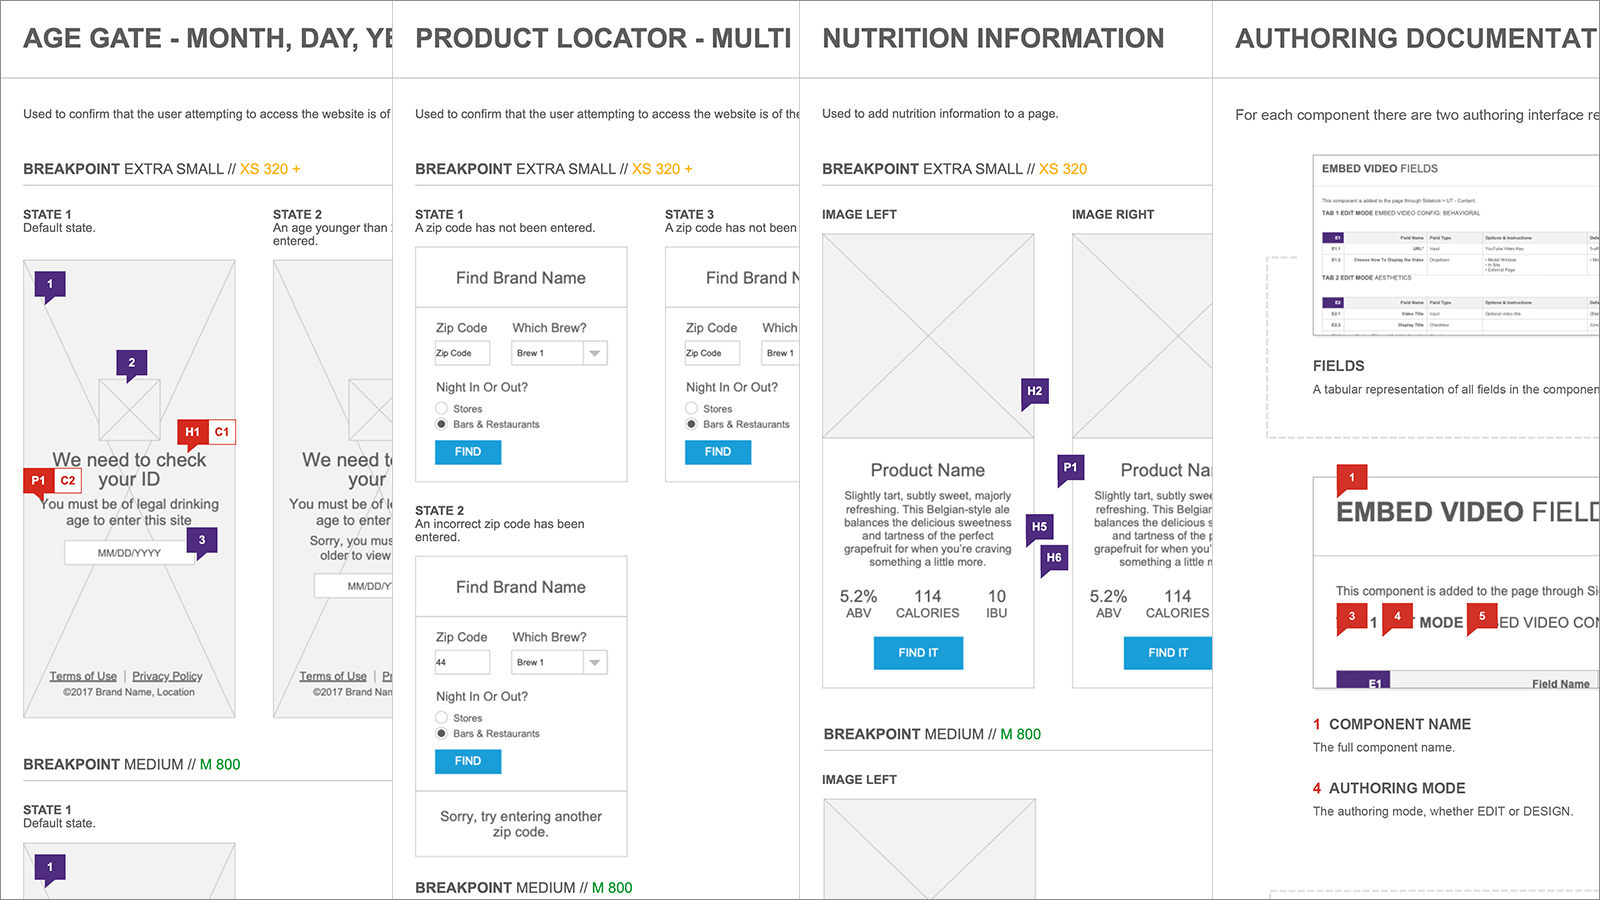This screenshot has height=900, width=1600.
Task: Click purple marker 2 above the logo placeholder
Action: (x=131, y=363)
